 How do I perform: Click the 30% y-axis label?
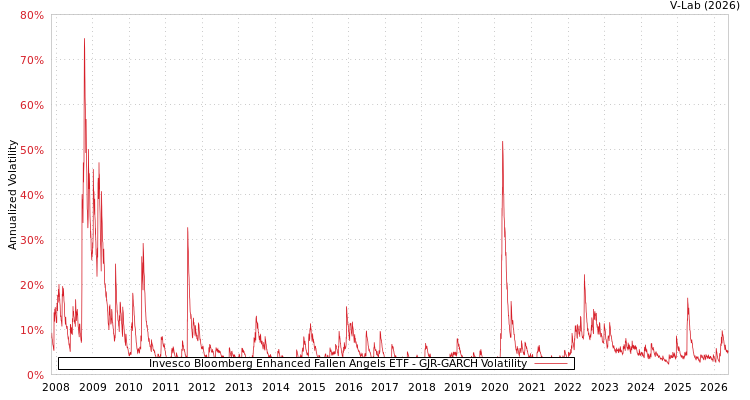coord(32,240)
